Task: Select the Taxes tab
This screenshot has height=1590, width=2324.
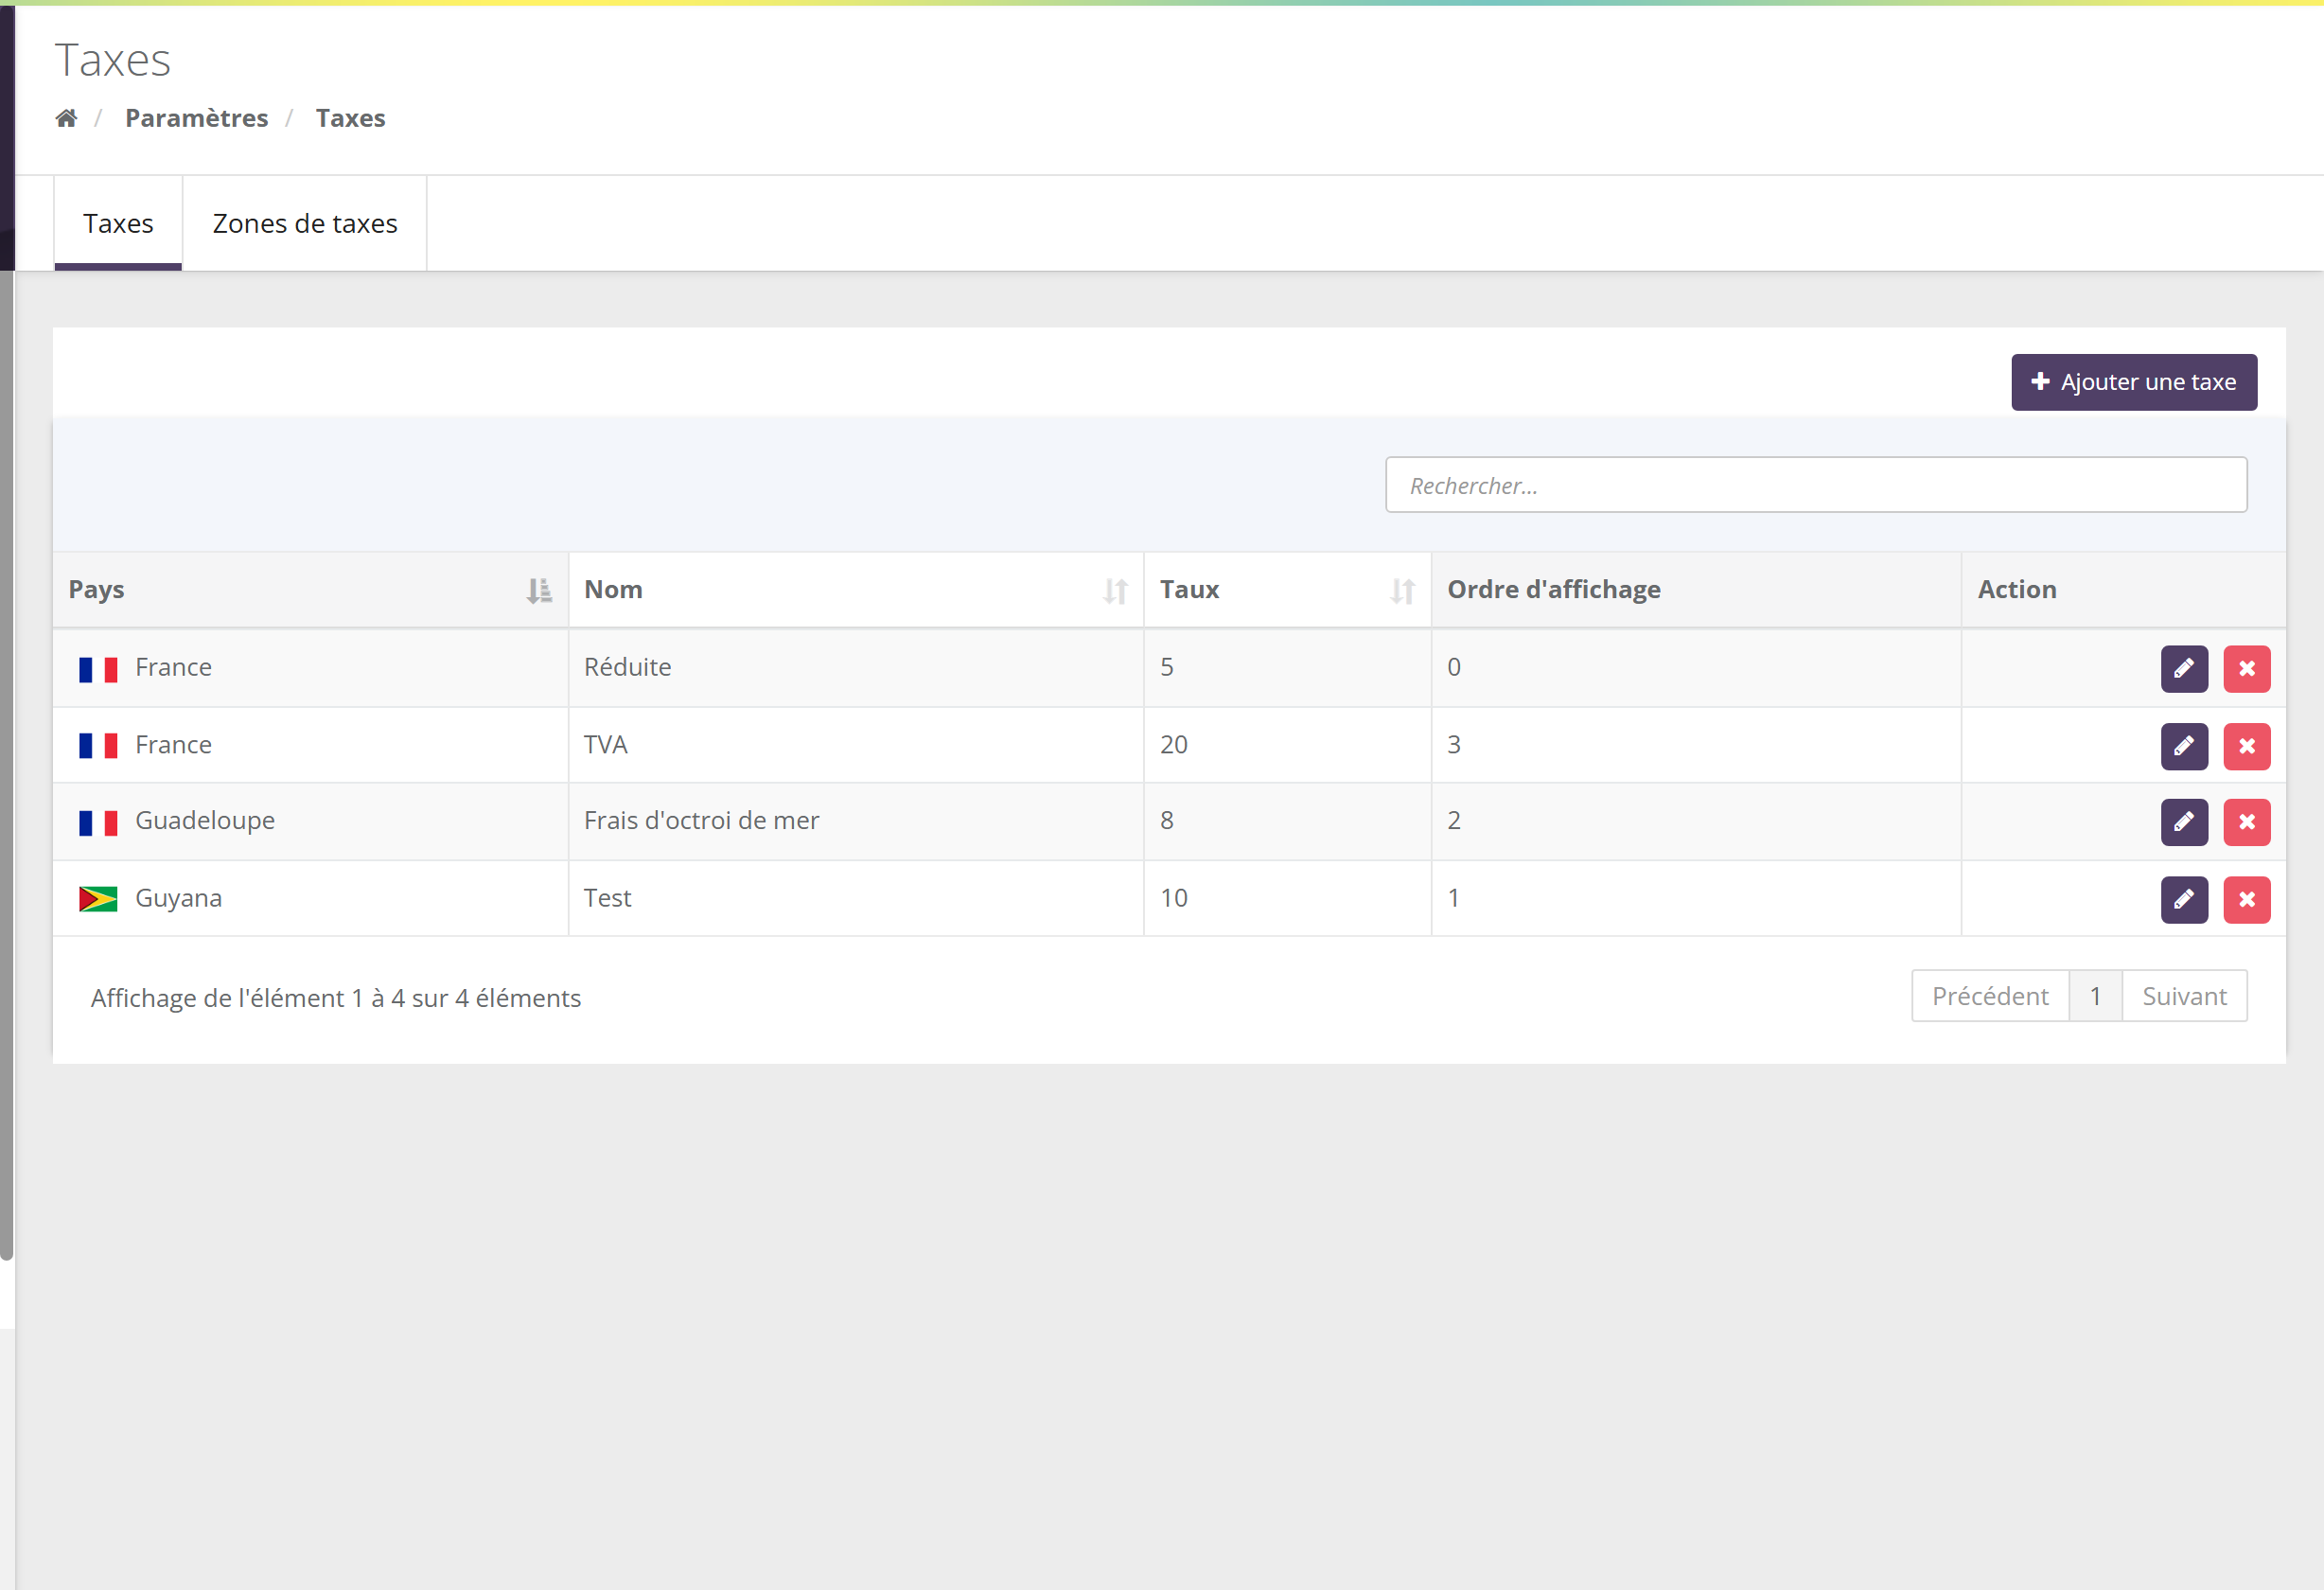Action: coord(118,223)
